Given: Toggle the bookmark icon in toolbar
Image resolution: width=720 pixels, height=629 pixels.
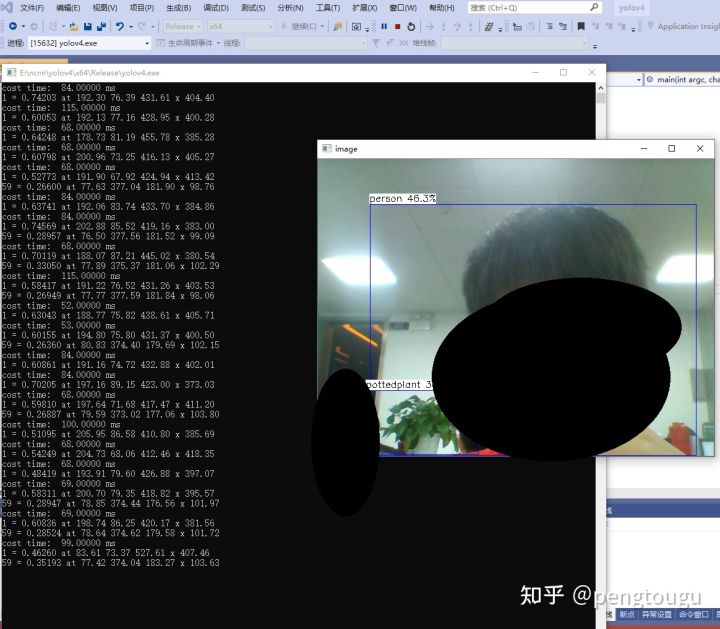Looking at the screenshot, I should [581, 27].
